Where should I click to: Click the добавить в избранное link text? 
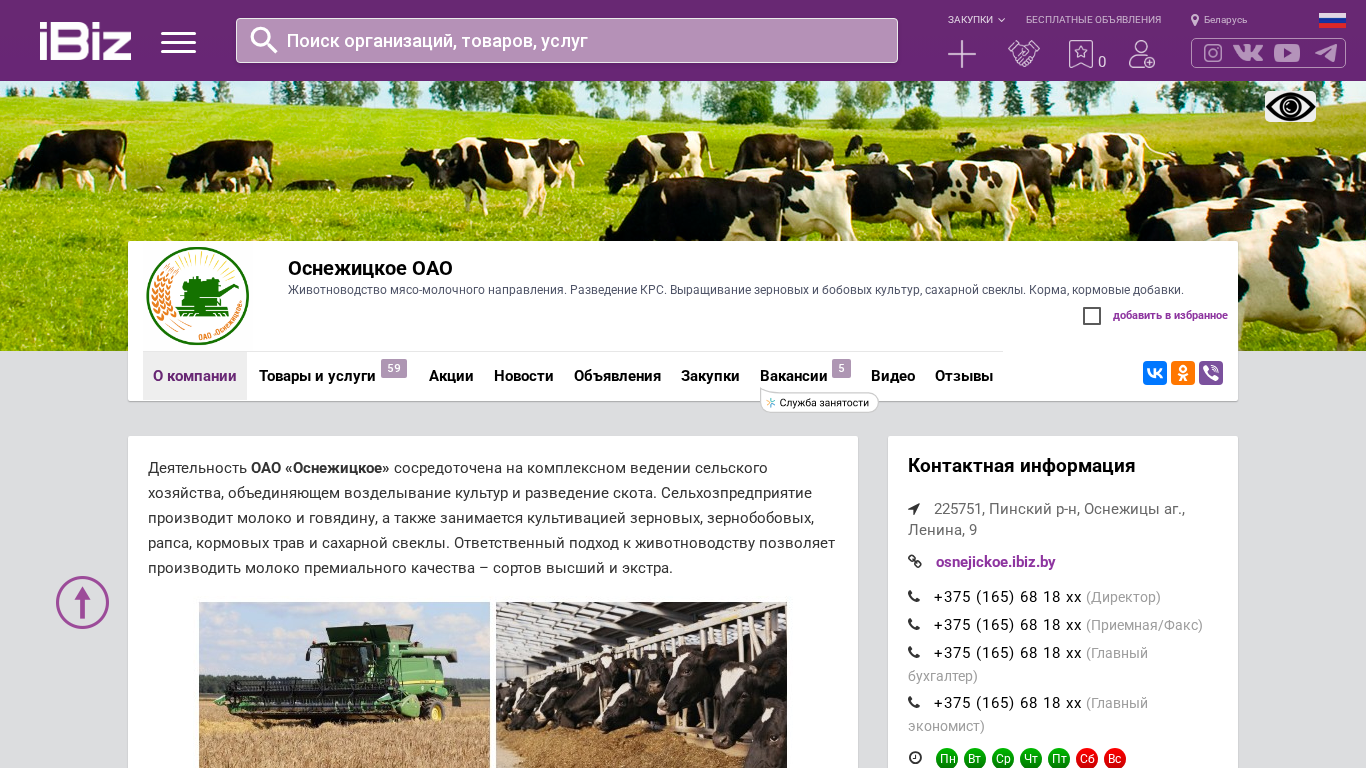pos(1170,316)
